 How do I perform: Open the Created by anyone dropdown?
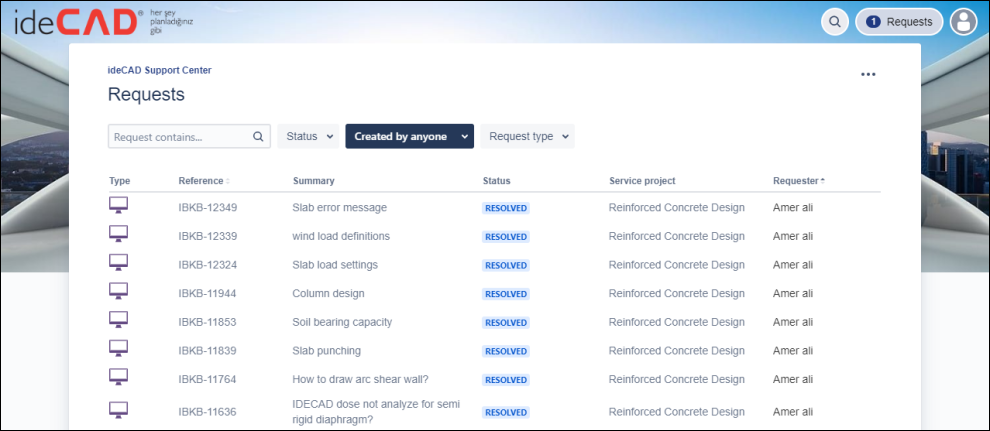click(409, 137)
